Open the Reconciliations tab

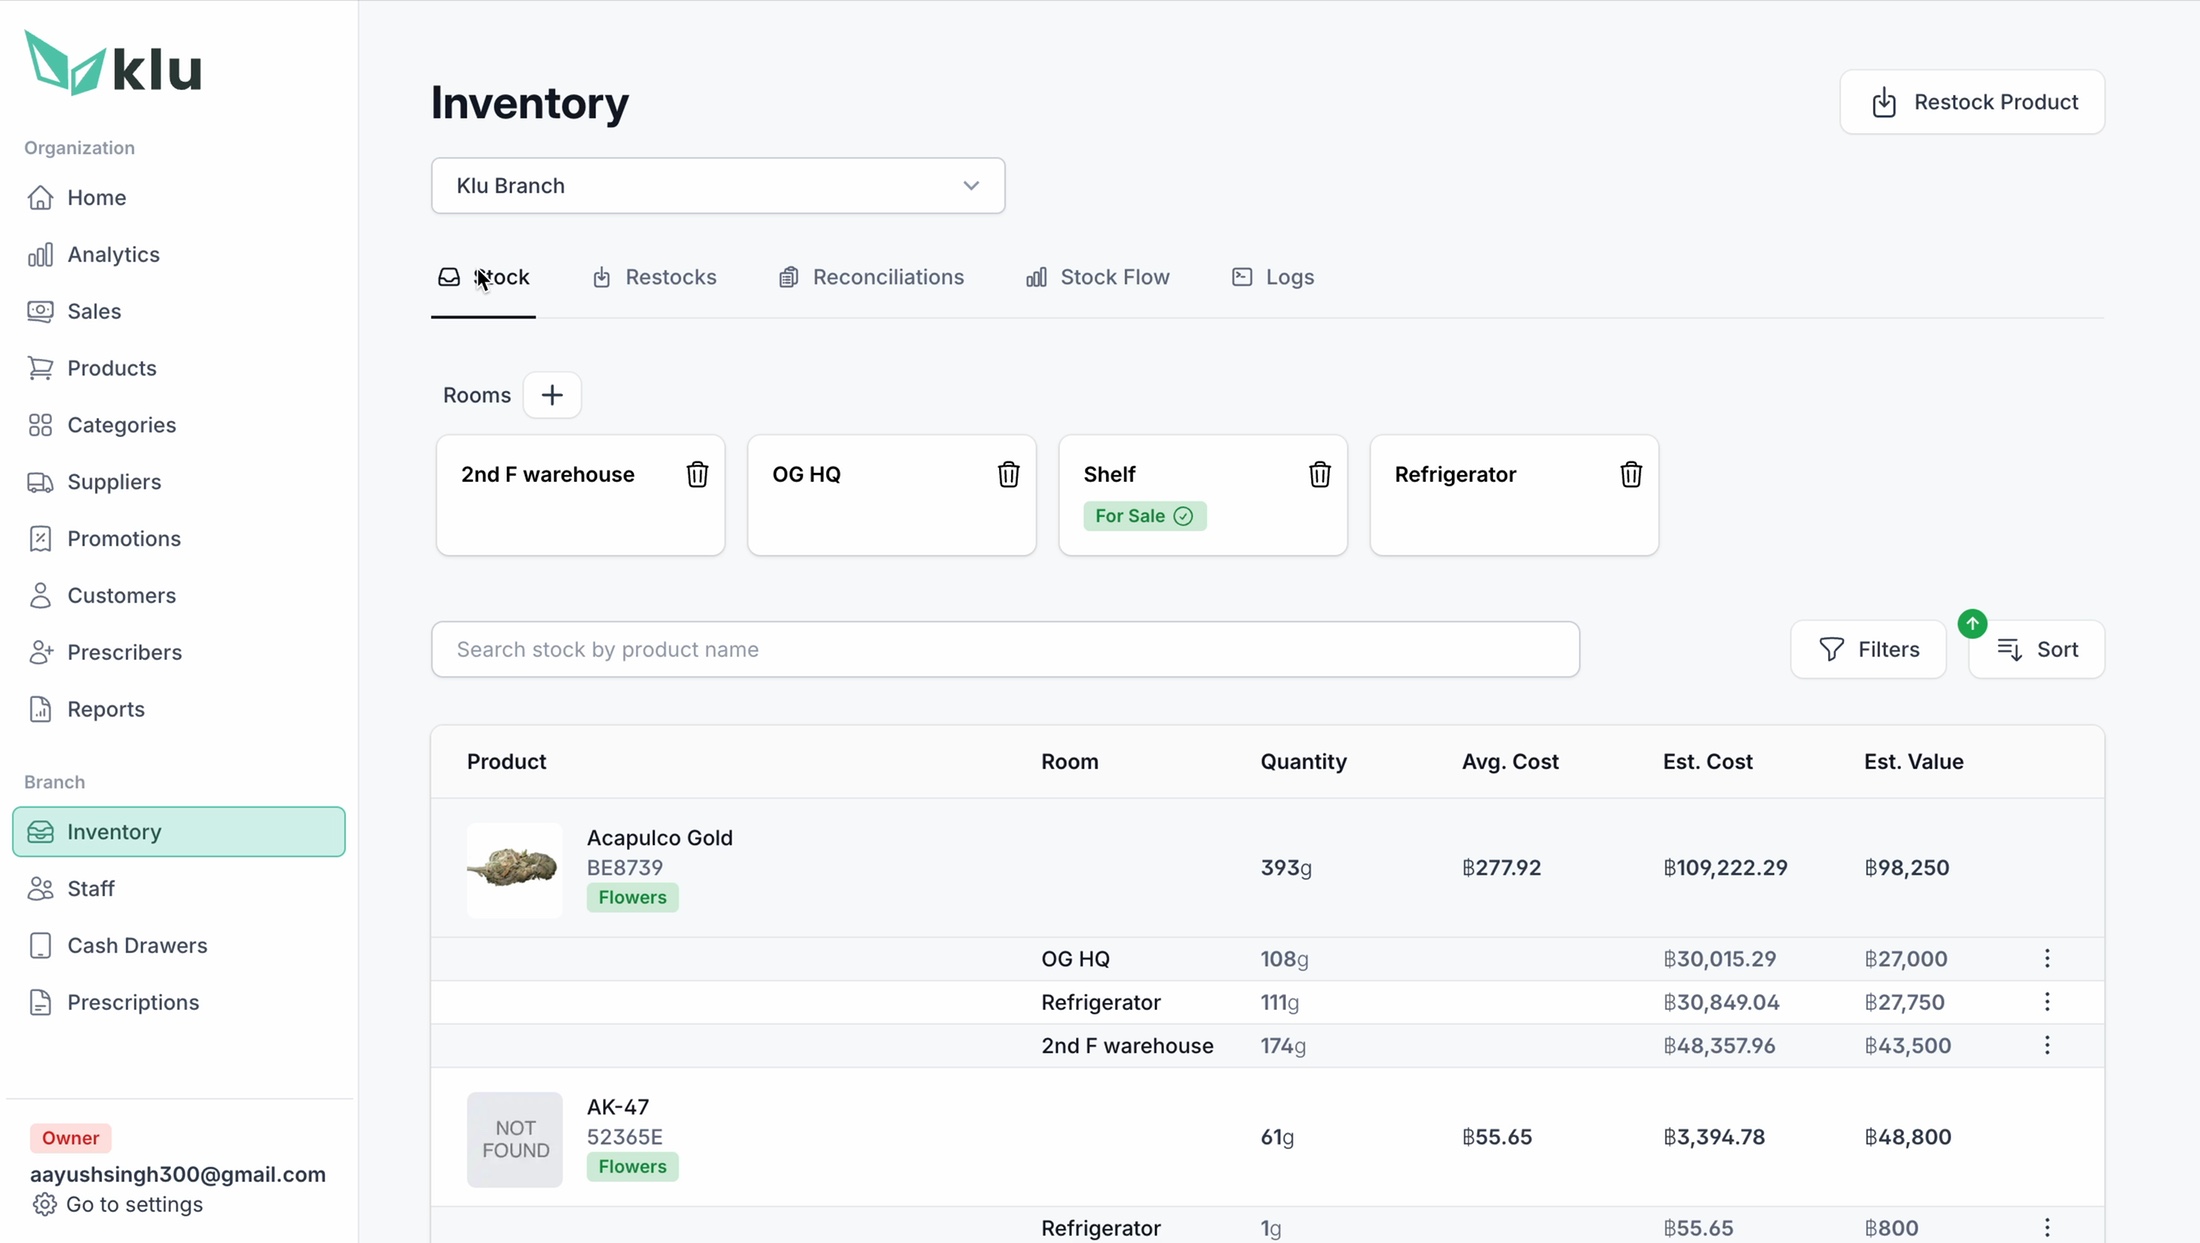(871, 277)
